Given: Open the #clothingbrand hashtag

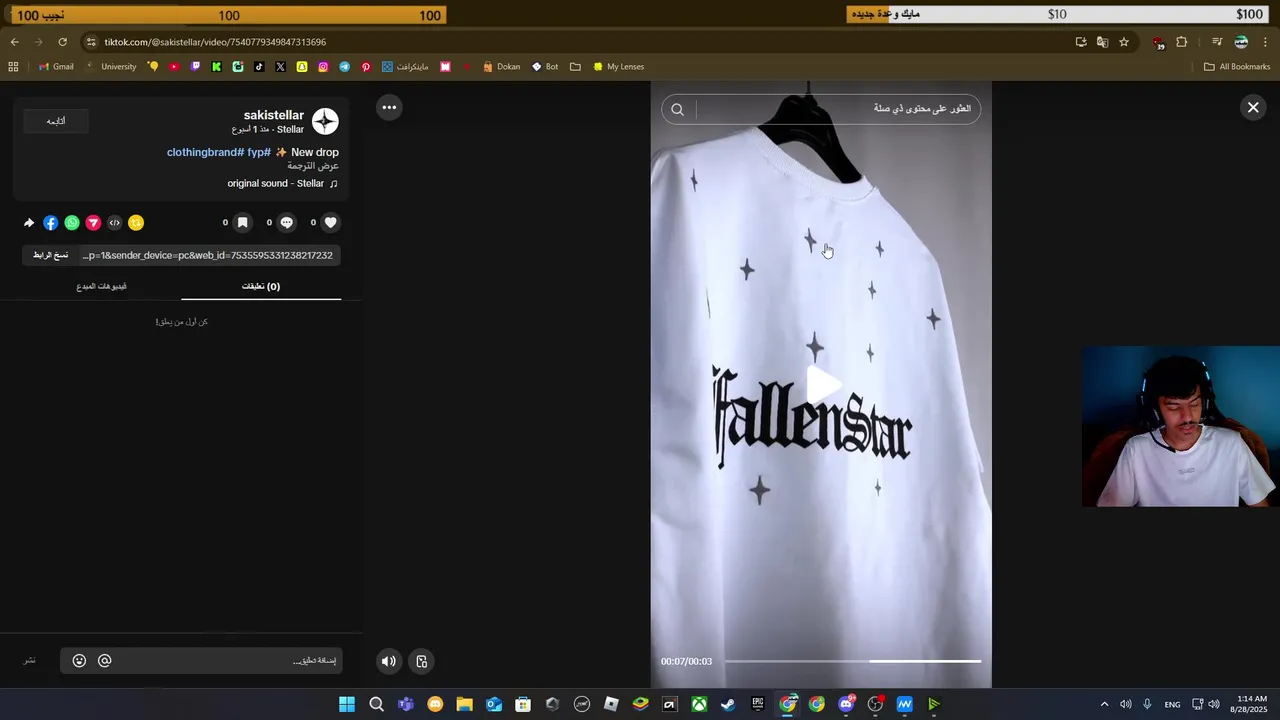Looking at the screenshot, I should 205,152.
